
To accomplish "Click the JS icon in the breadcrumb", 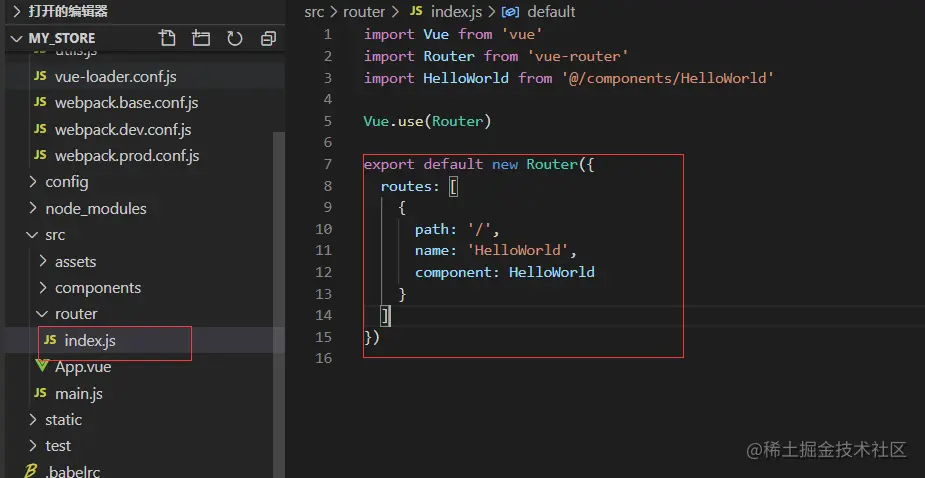I will (416, 11).
